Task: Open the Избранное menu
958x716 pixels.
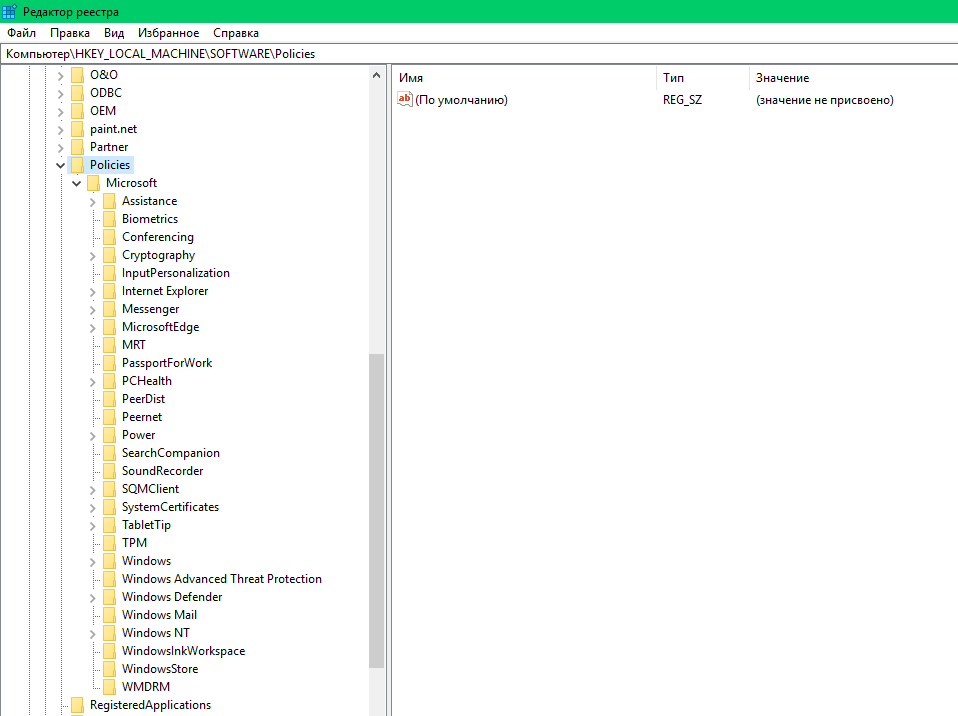Action: [x=168, y=33]
